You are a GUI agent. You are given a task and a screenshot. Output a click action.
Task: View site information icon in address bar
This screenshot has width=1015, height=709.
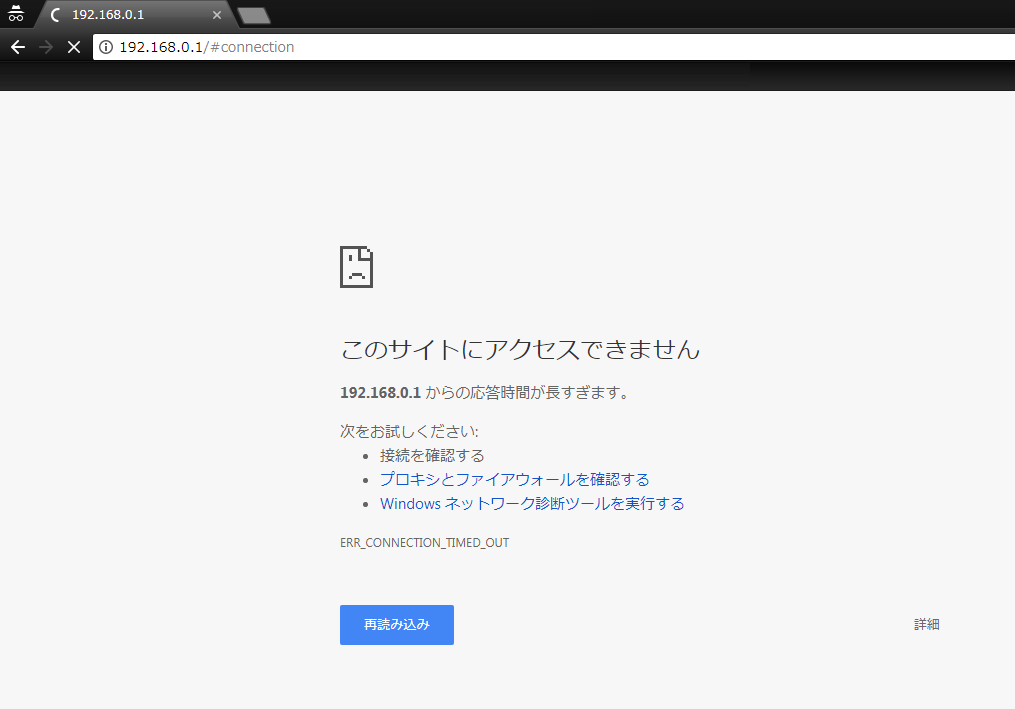click(106, 47)
